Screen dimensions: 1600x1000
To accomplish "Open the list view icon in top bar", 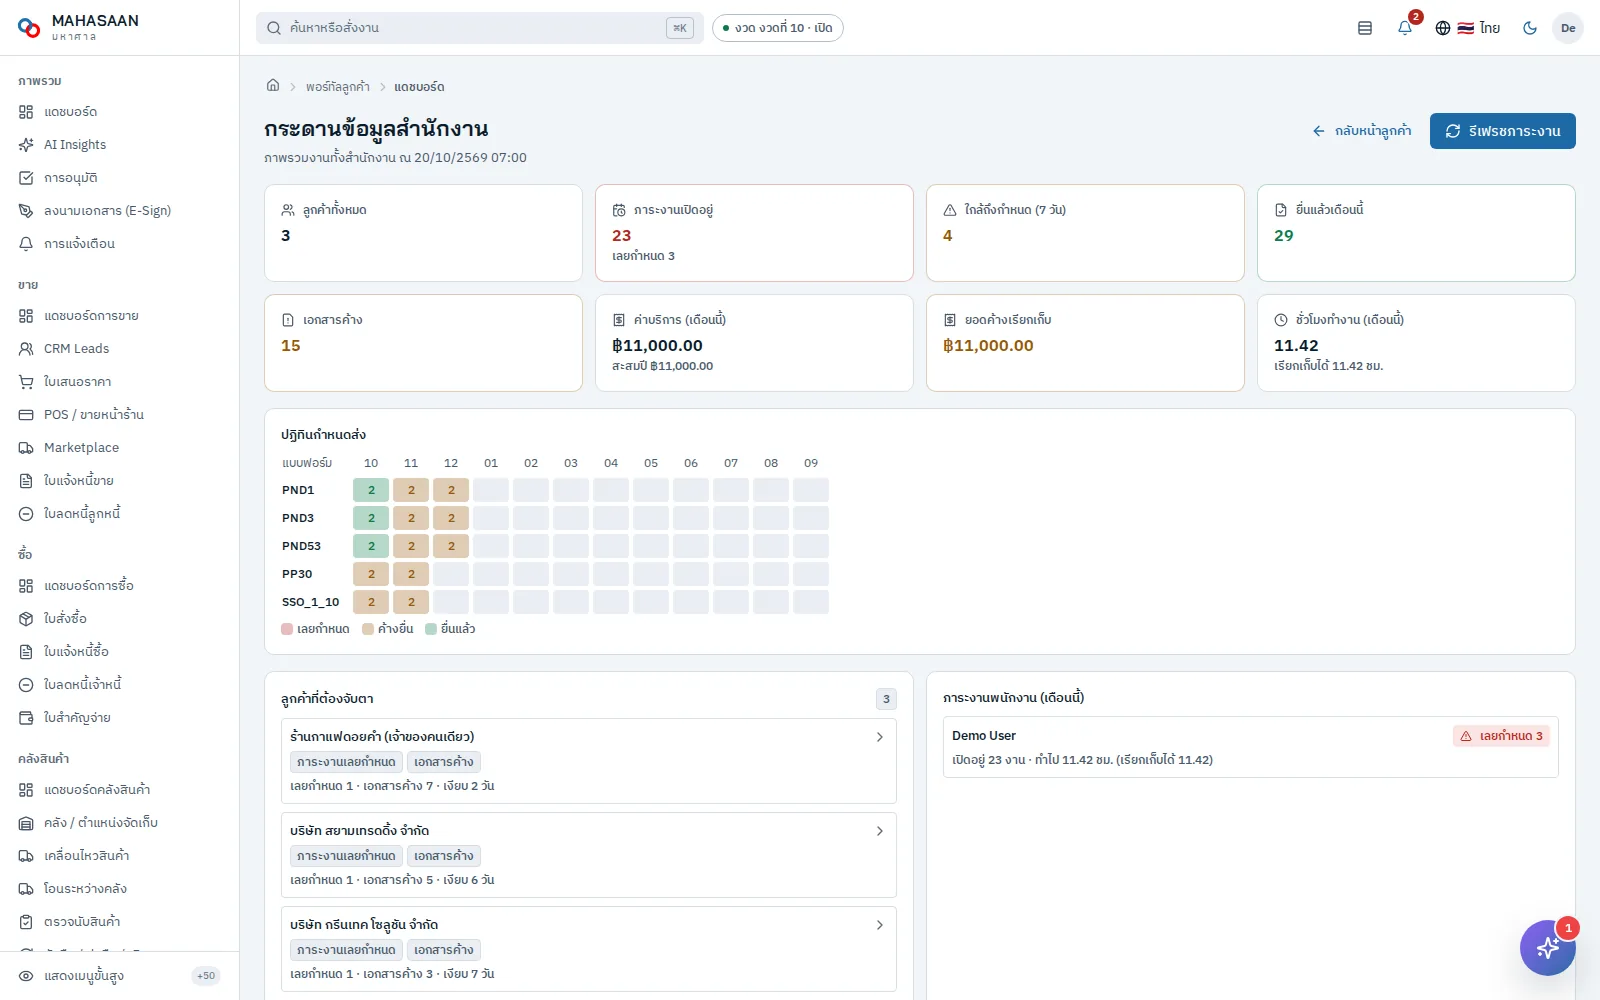I will click(x=1365, y=28).
